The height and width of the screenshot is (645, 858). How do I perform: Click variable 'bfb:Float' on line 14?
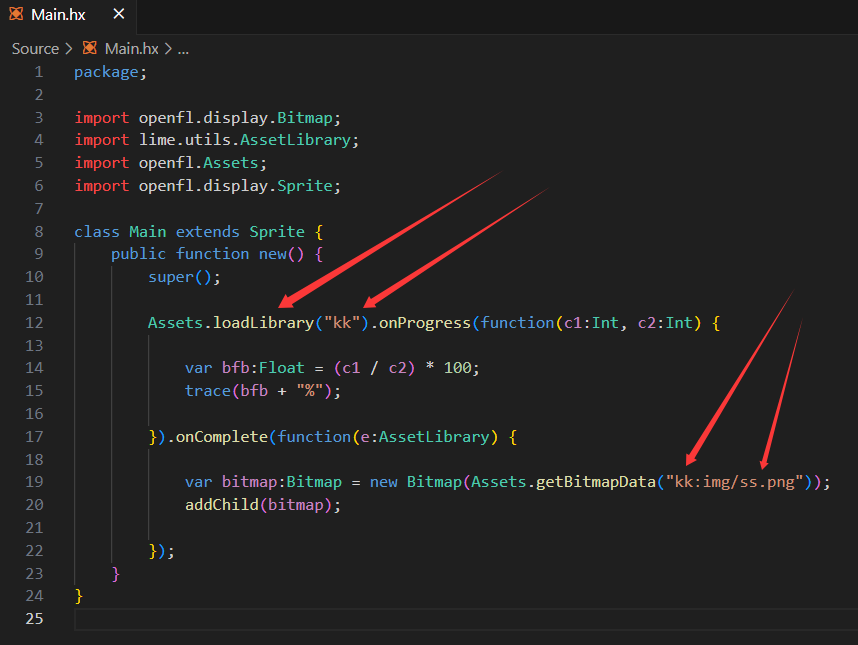pyautogui.click(x=263, y=368)
